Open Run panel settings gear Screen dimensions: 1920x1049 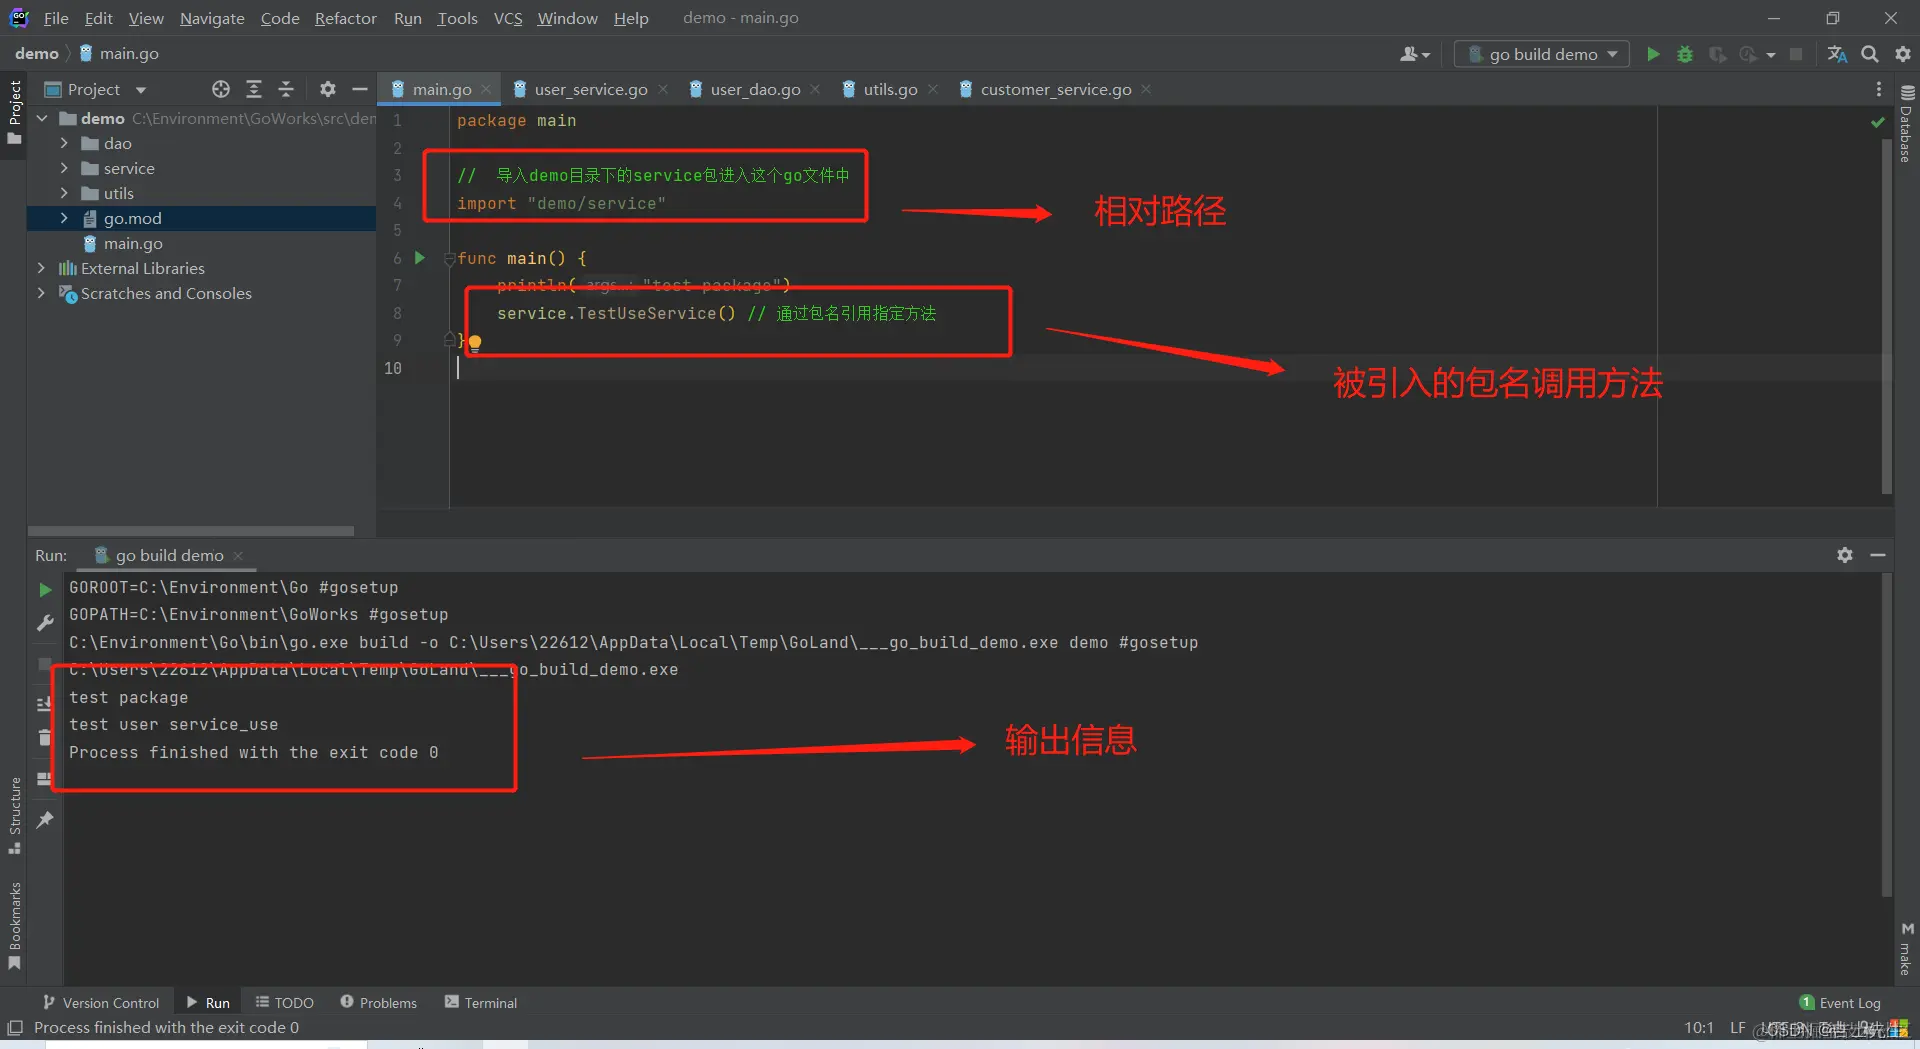pos(1845,555)
